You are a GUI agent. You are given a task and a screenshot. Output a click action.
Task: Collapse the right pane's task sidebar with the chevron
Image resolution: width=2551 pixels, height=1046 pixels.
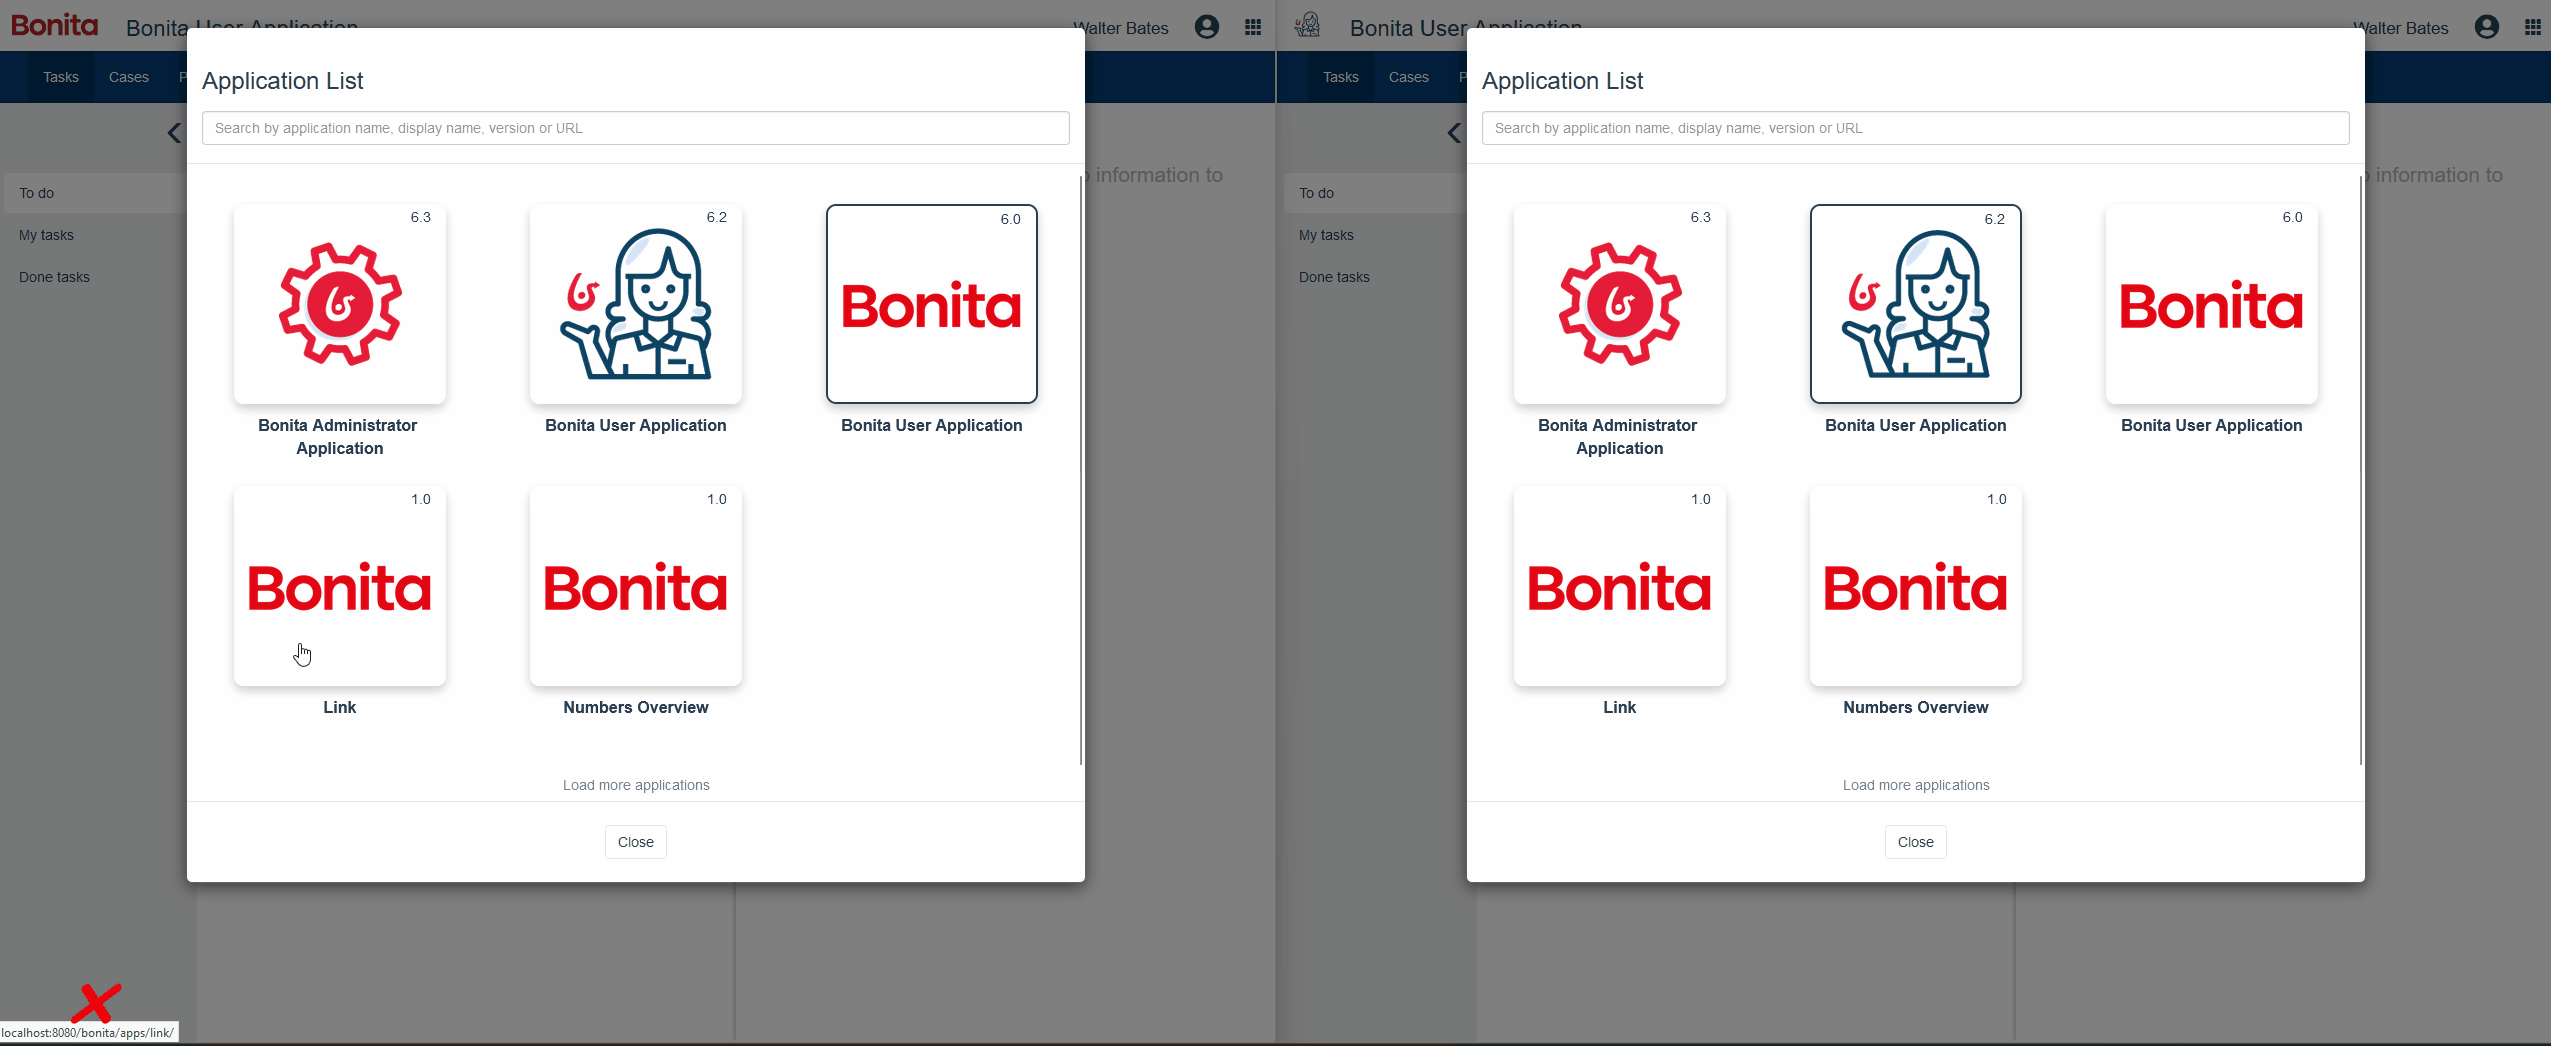click(x=1454, y=133)
